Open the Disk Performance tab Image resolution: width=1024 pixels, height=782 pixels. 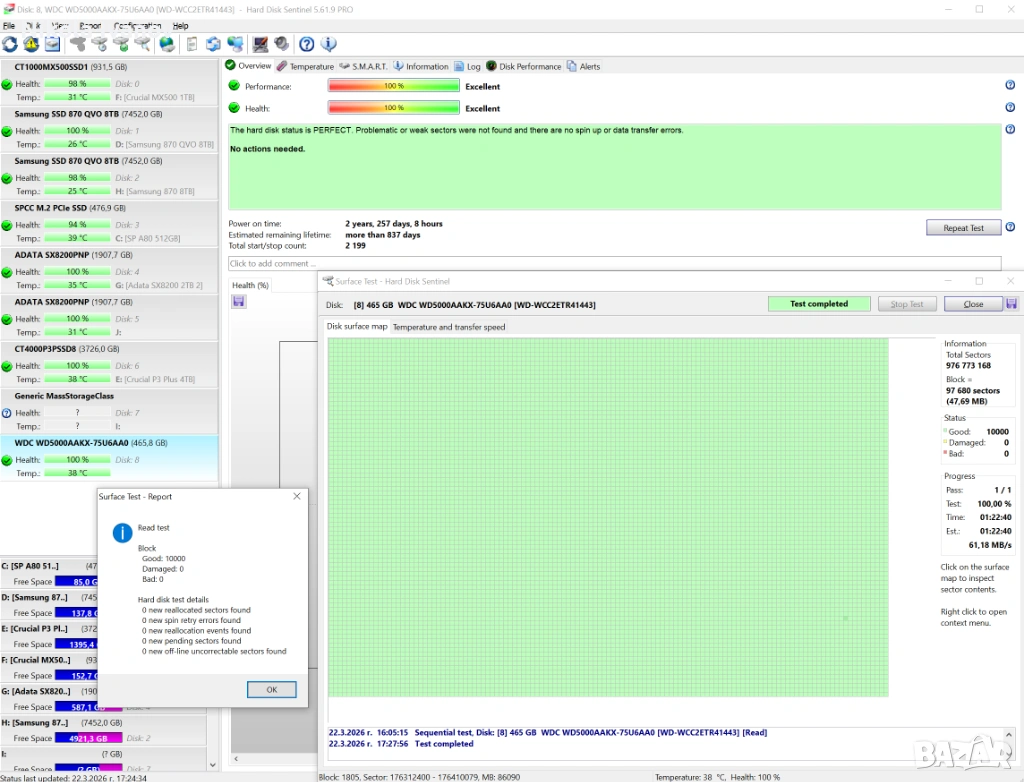tap(523, 66)
